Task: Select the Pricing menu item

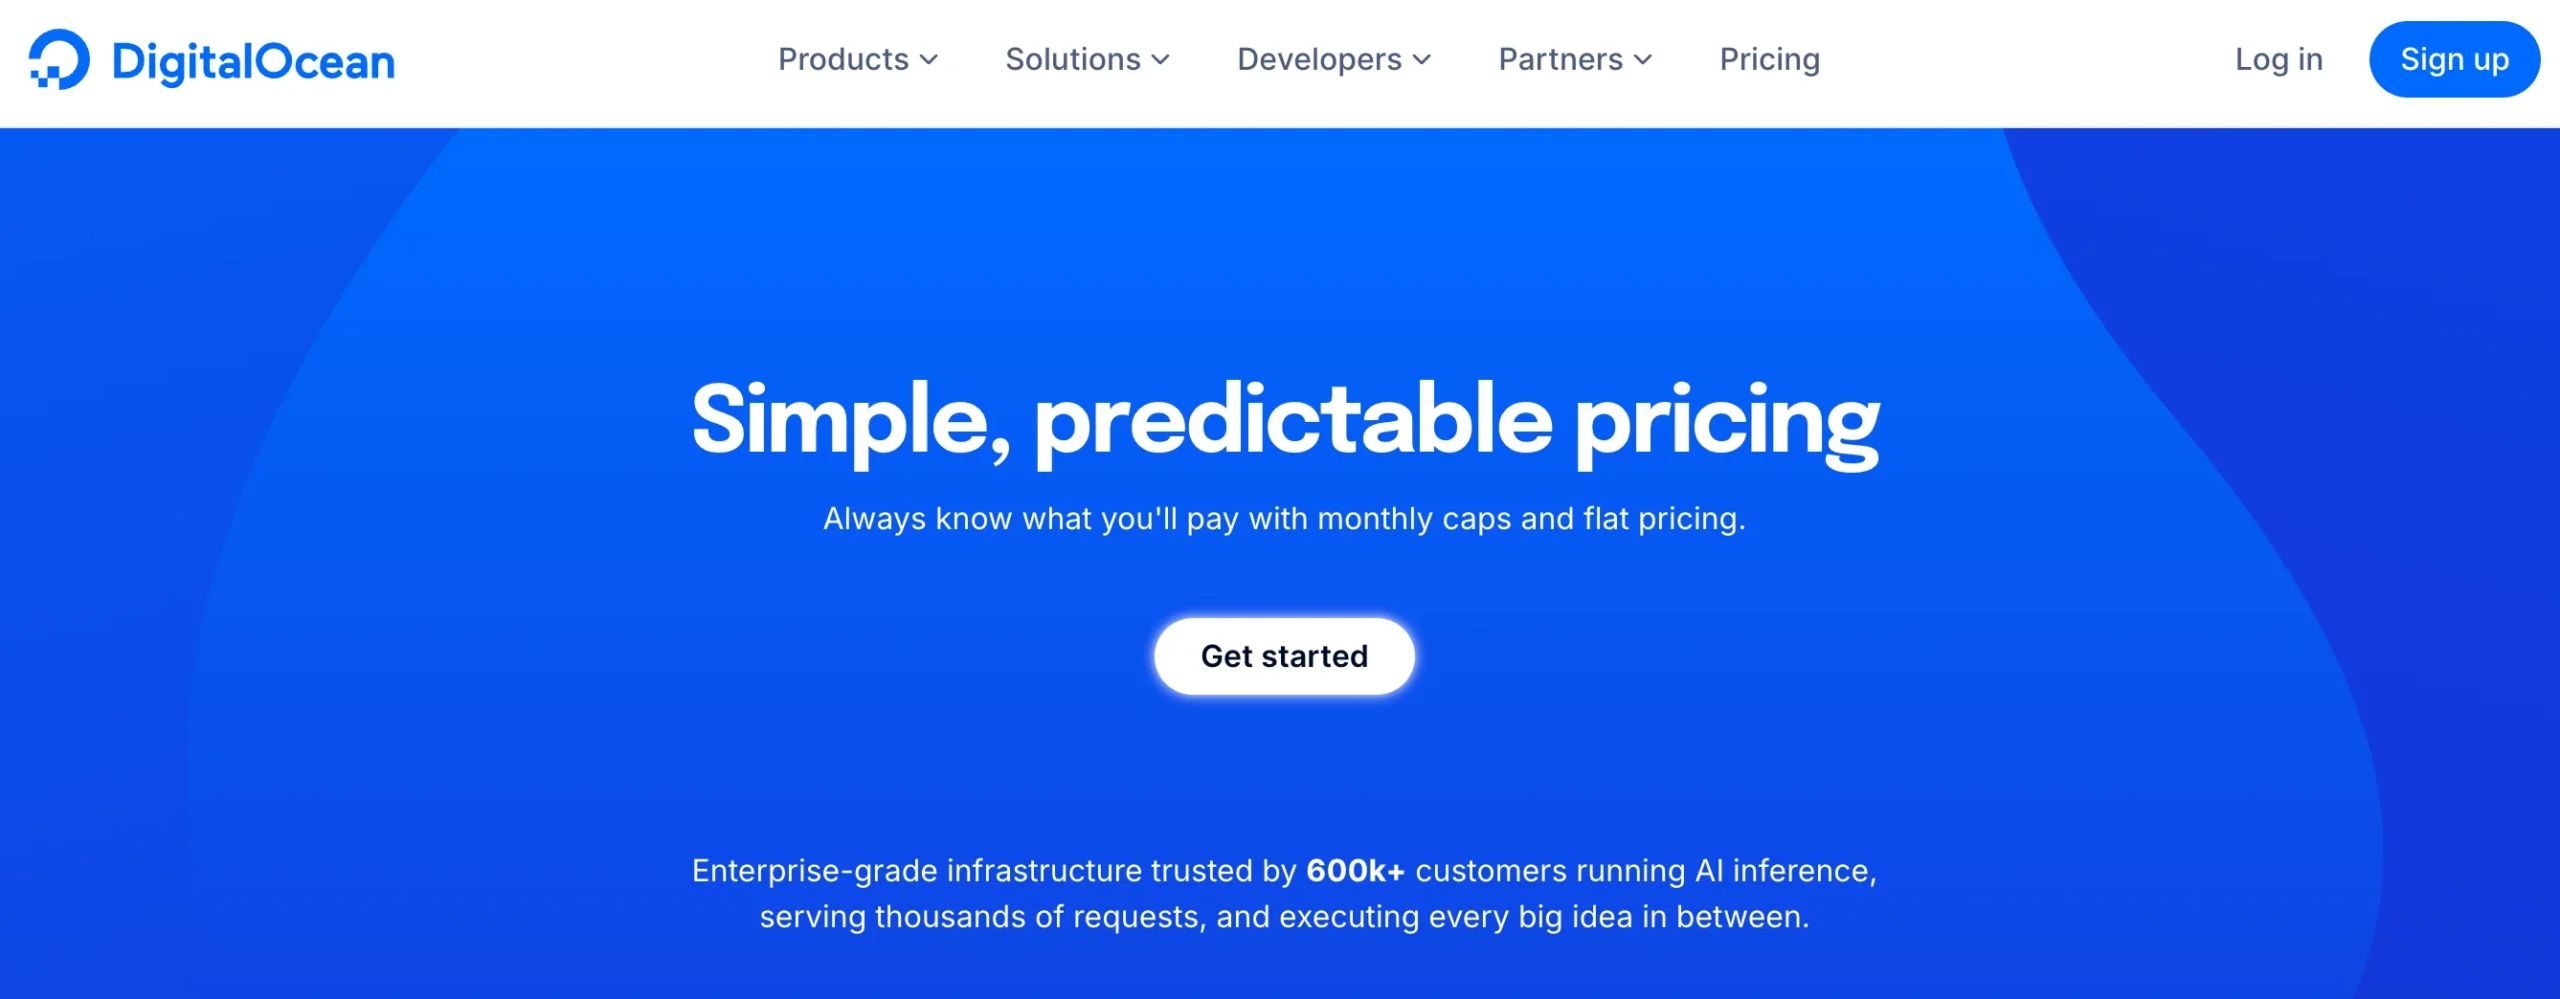Action: 1769,60
